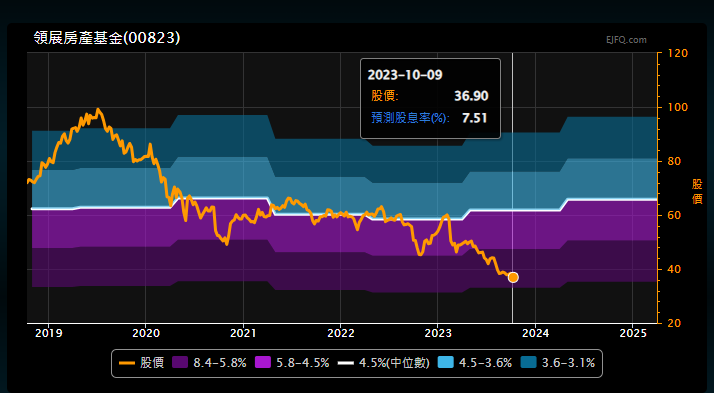The width and height of the screenshot is (714, 393).
Task: Click the 2019 x-axis label
Action: click(x=48, y=333)
